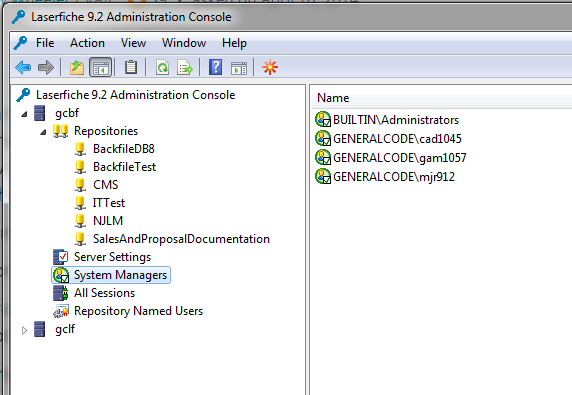
Task: Click the key icon in the title bar
Action: pos(18,17)
